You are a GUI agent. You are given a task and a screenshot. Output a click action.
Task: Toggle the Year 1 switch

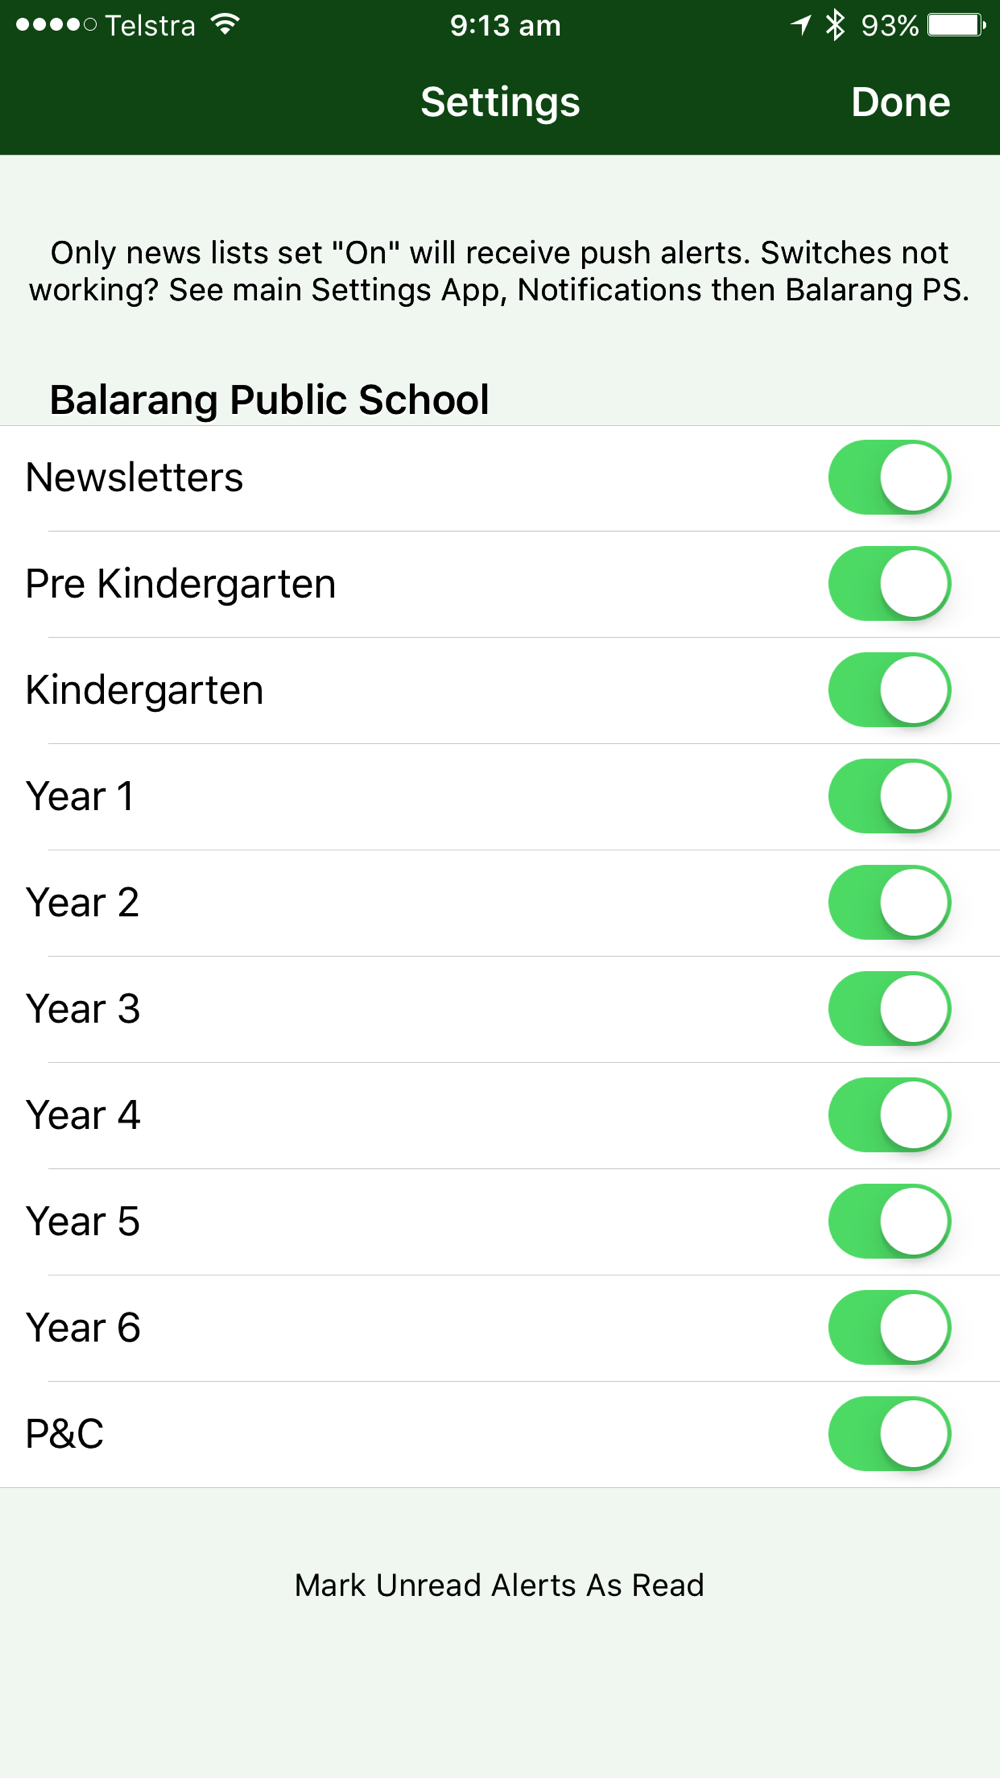point(889,796)
